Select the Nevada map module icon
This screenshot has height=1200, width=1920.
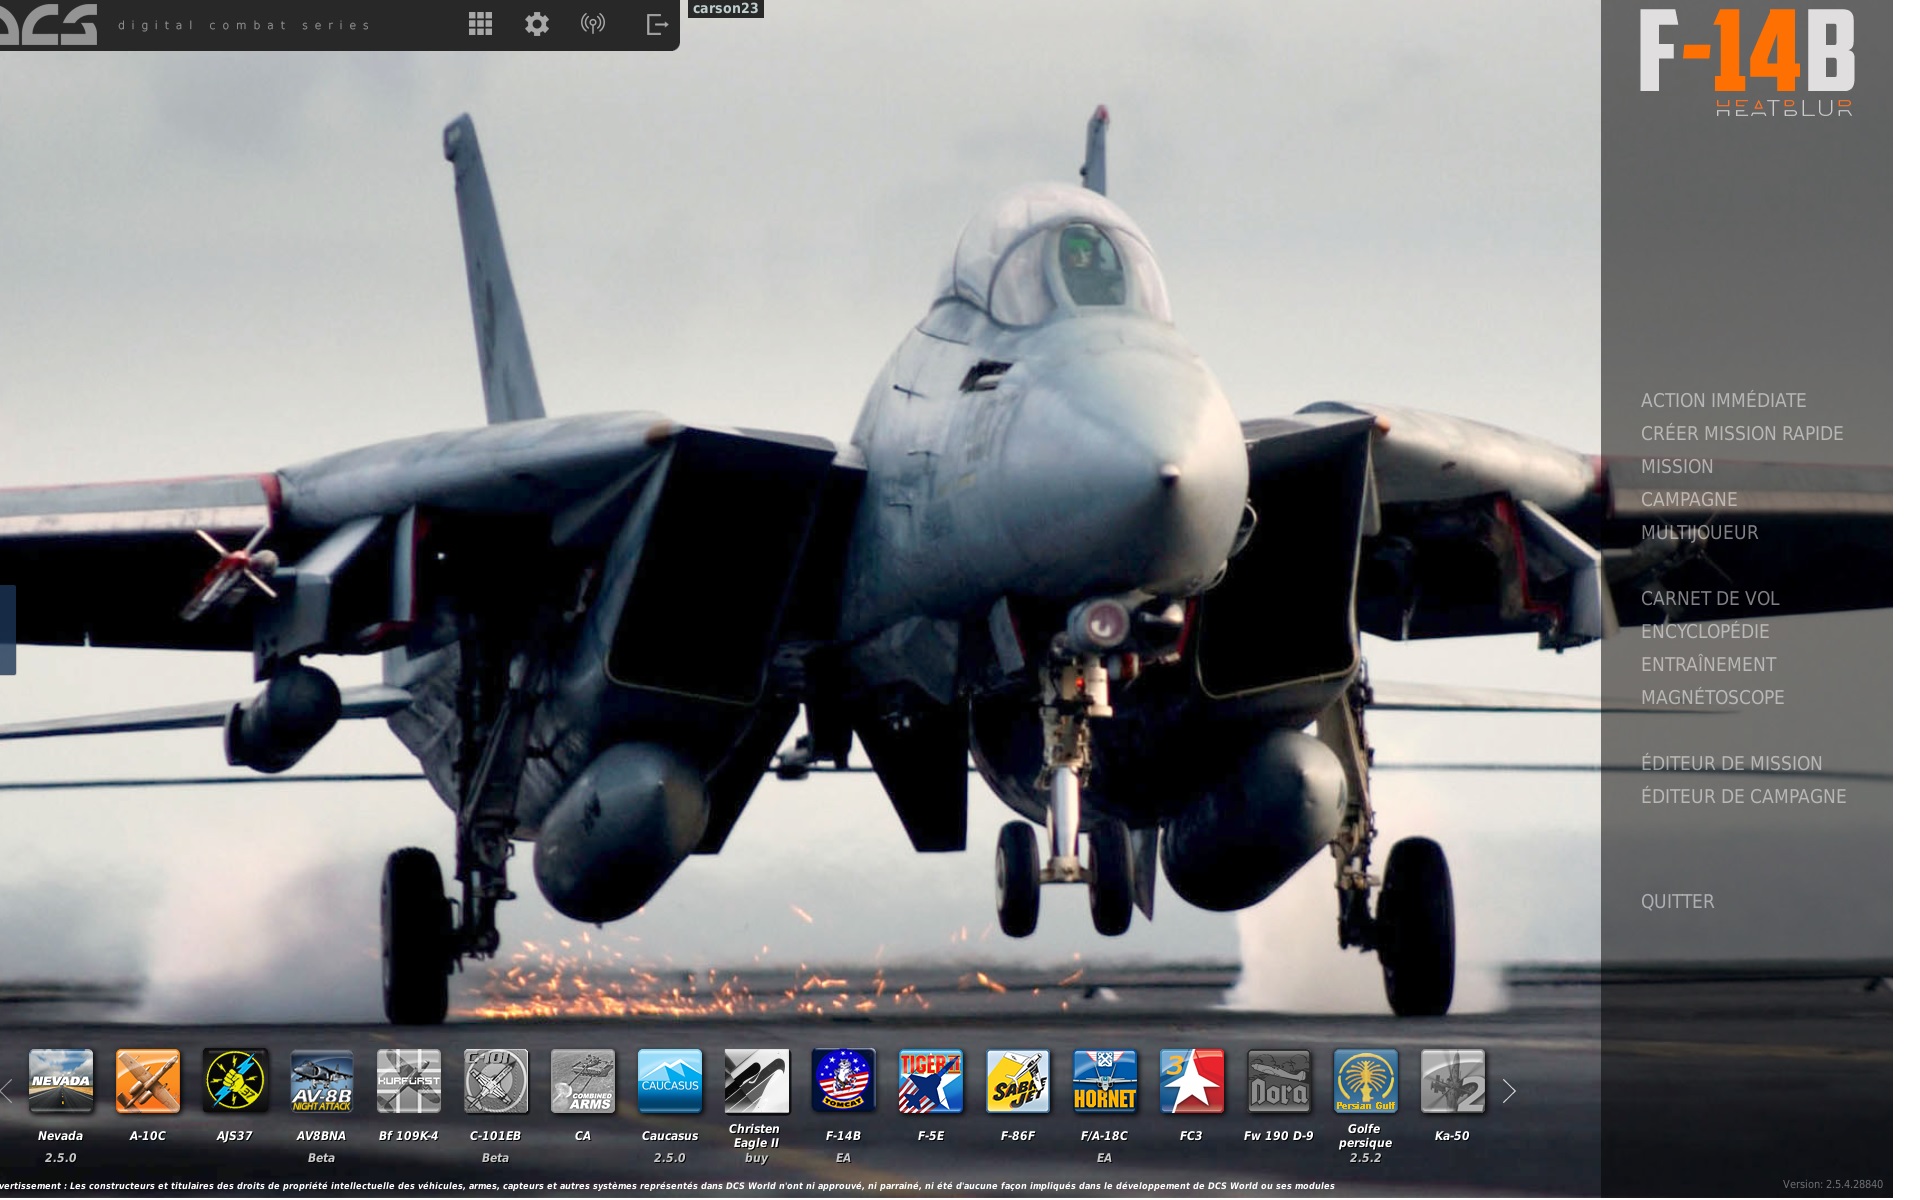pos(61,1081)
